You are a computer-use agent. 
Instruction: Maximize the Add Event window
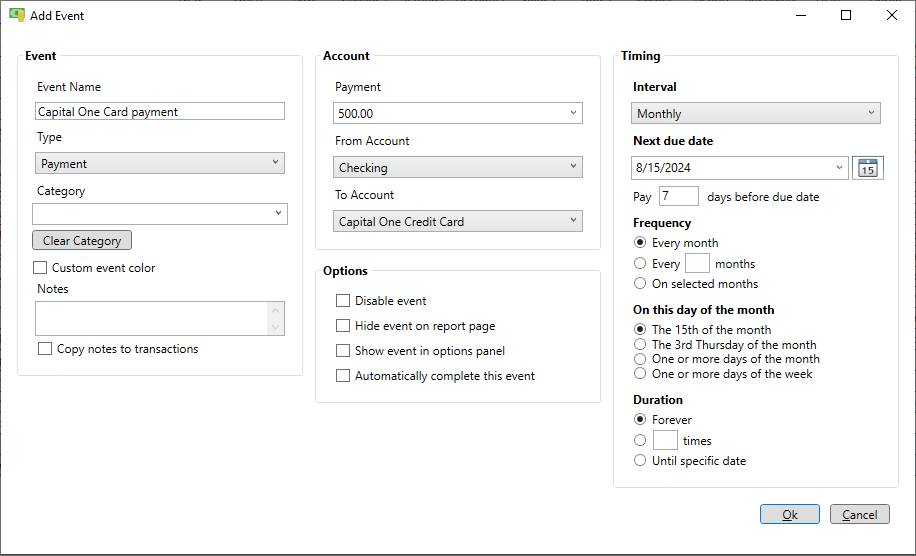tap(846, 15)
